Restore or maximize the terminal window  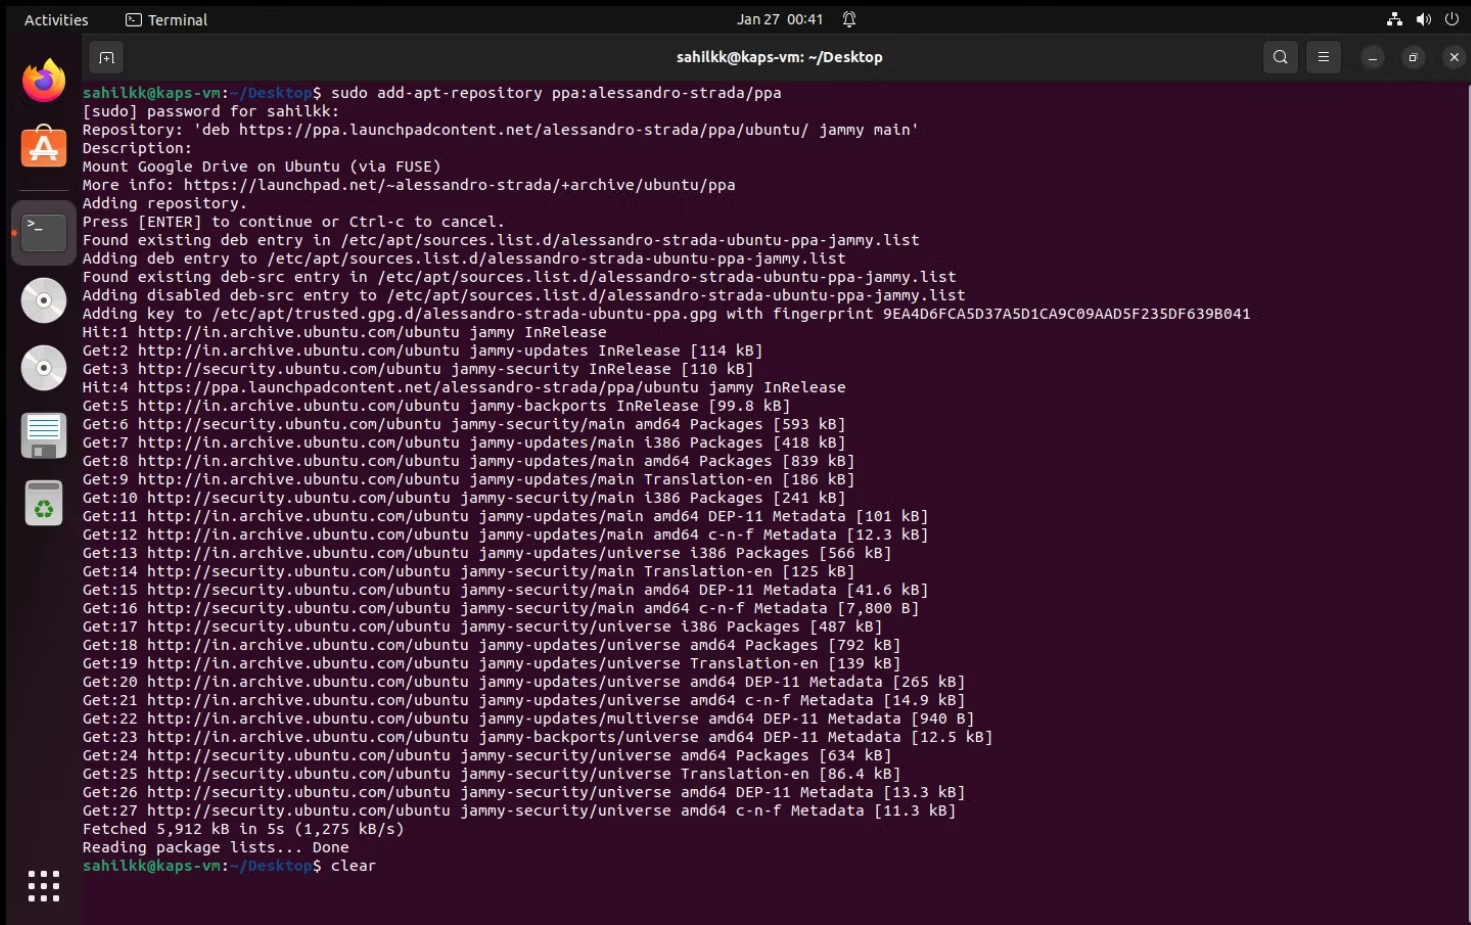[x=1413, y=58]
